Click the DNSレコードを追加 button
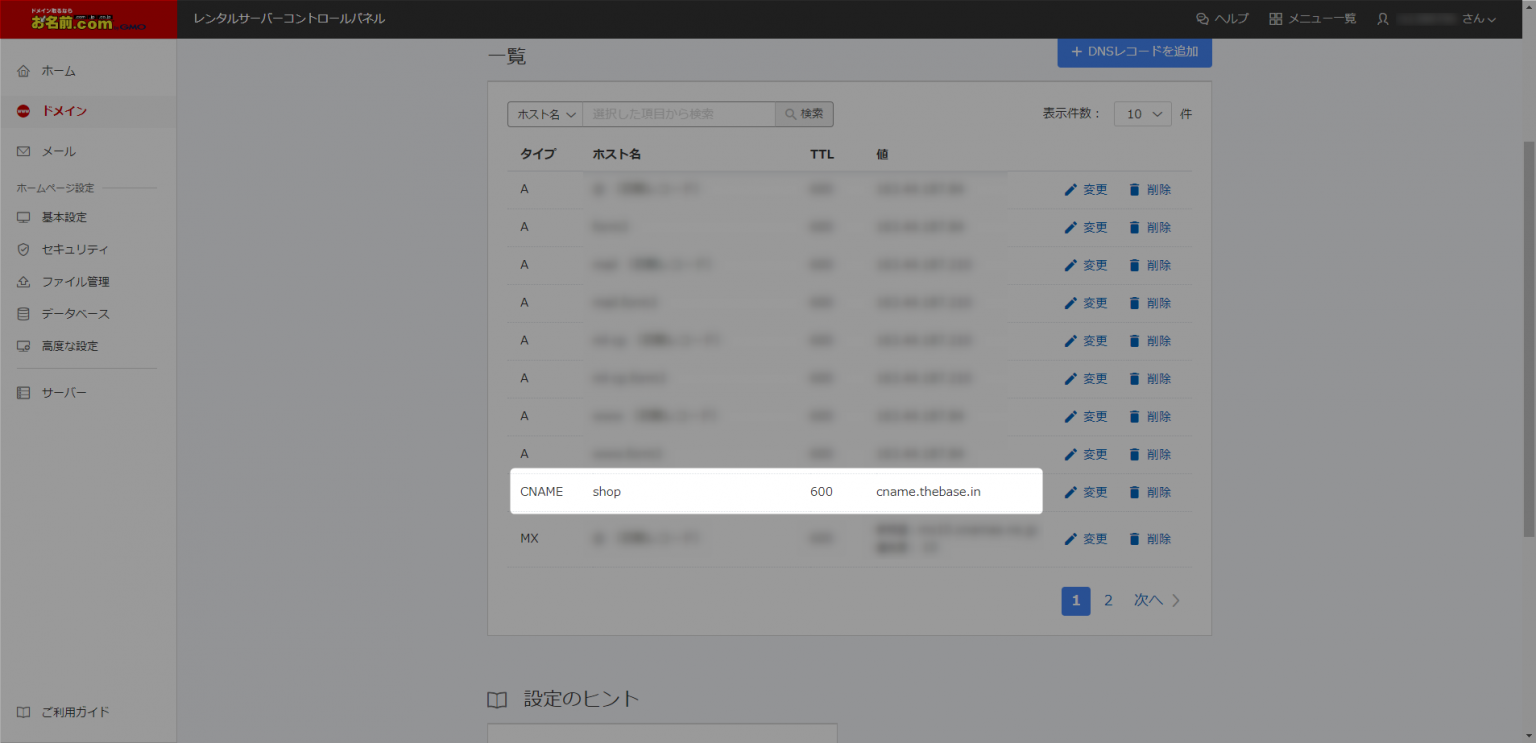Screen dimensions: 1536x743 click(1134, 51)
